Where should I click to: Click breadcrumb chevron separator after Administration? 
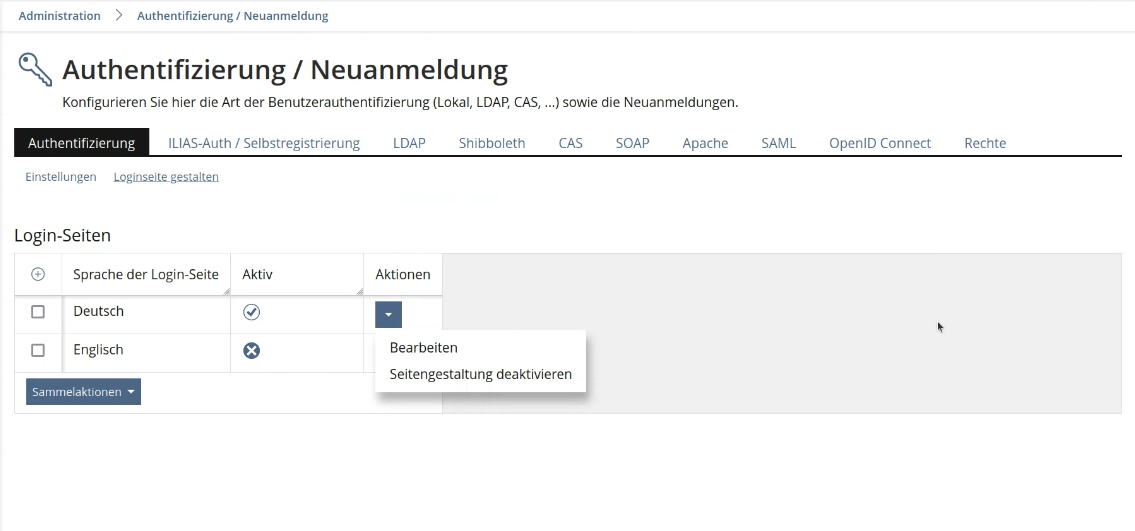(118, 16)
